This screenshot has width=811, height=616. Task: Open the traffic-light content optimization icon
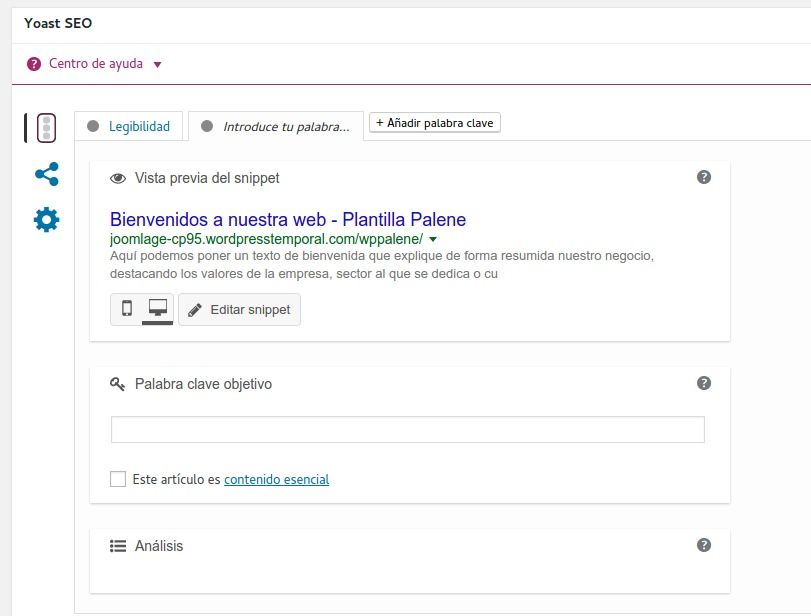pos(46,127)
